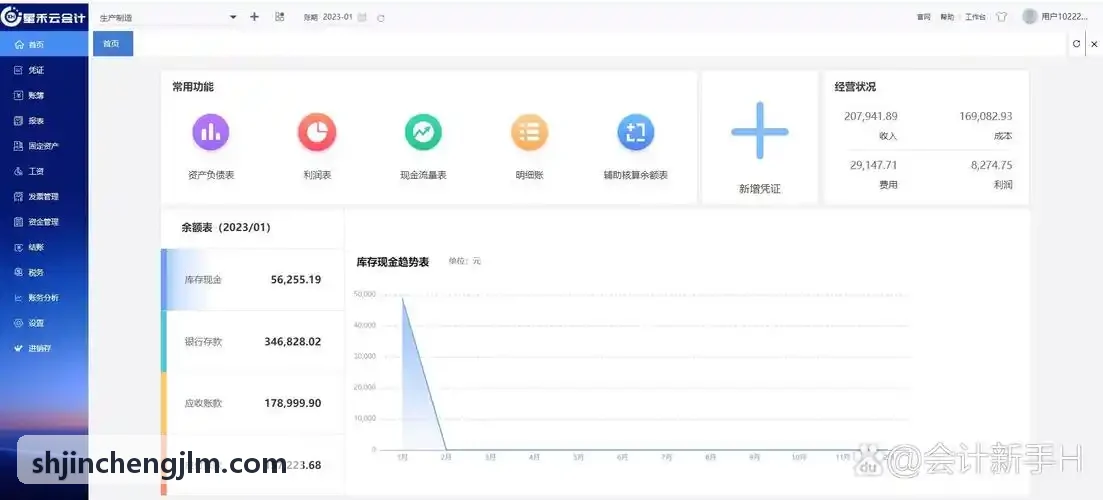Click the 库存现金趋势表 chart title

pos(393,262)
